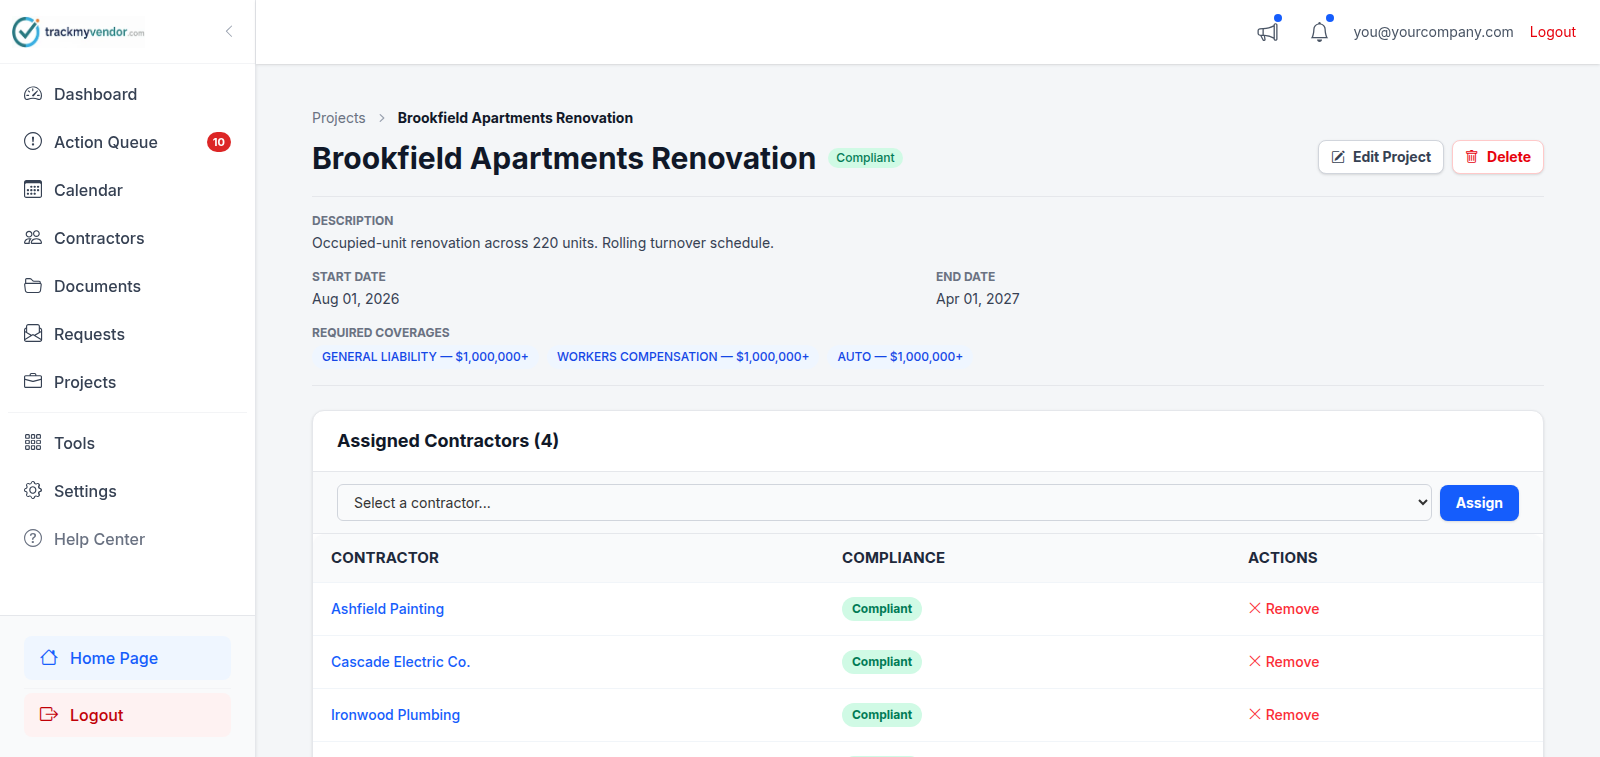Remove Ashfield Painting from the project
The height and width of the screenshot is (757, 1600).
1283,609
